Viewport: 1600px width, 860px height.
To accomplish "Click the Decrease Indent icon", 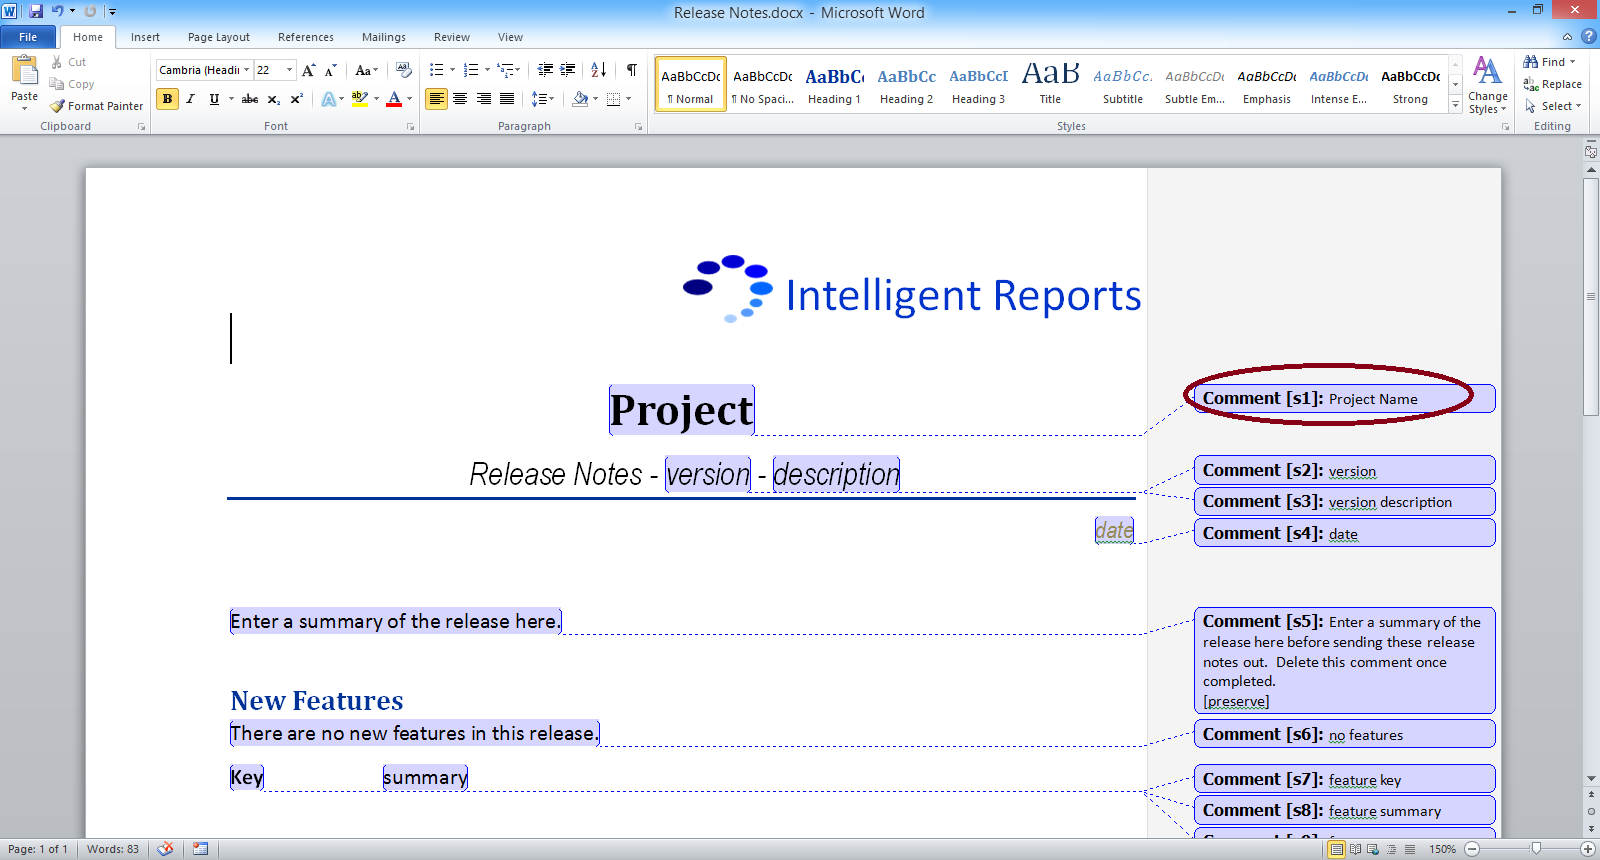I will click(x=545, y=70).
